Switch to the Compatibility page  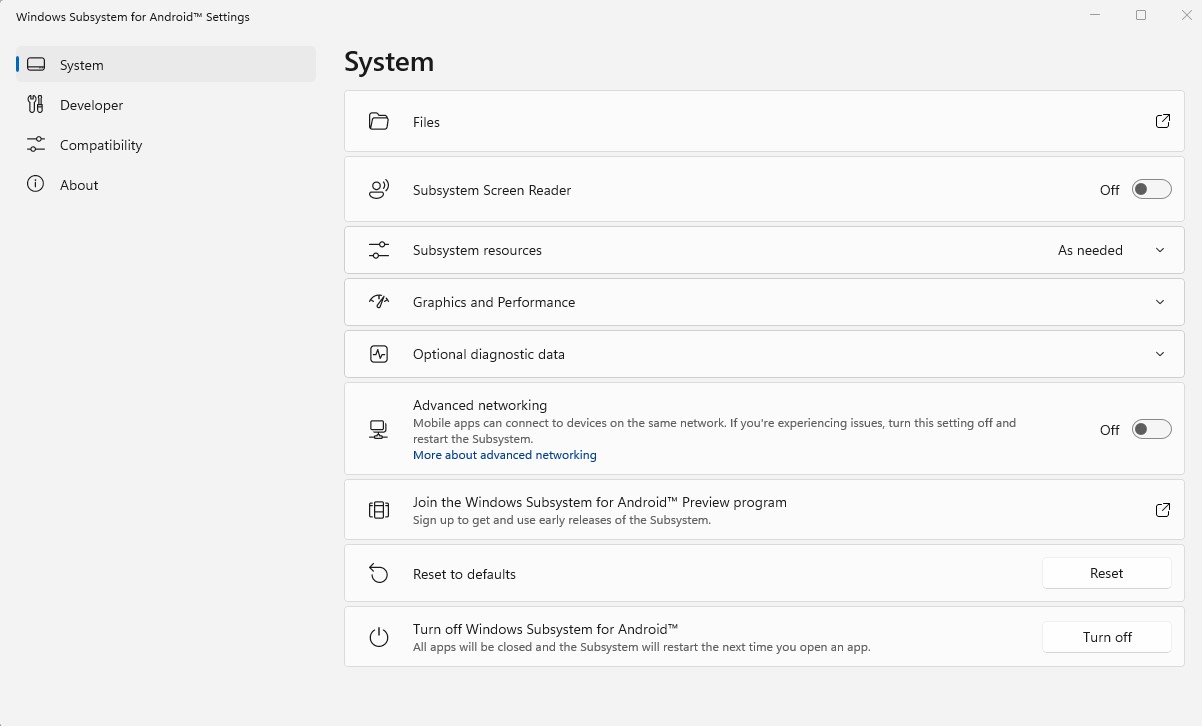coord(166,145)
